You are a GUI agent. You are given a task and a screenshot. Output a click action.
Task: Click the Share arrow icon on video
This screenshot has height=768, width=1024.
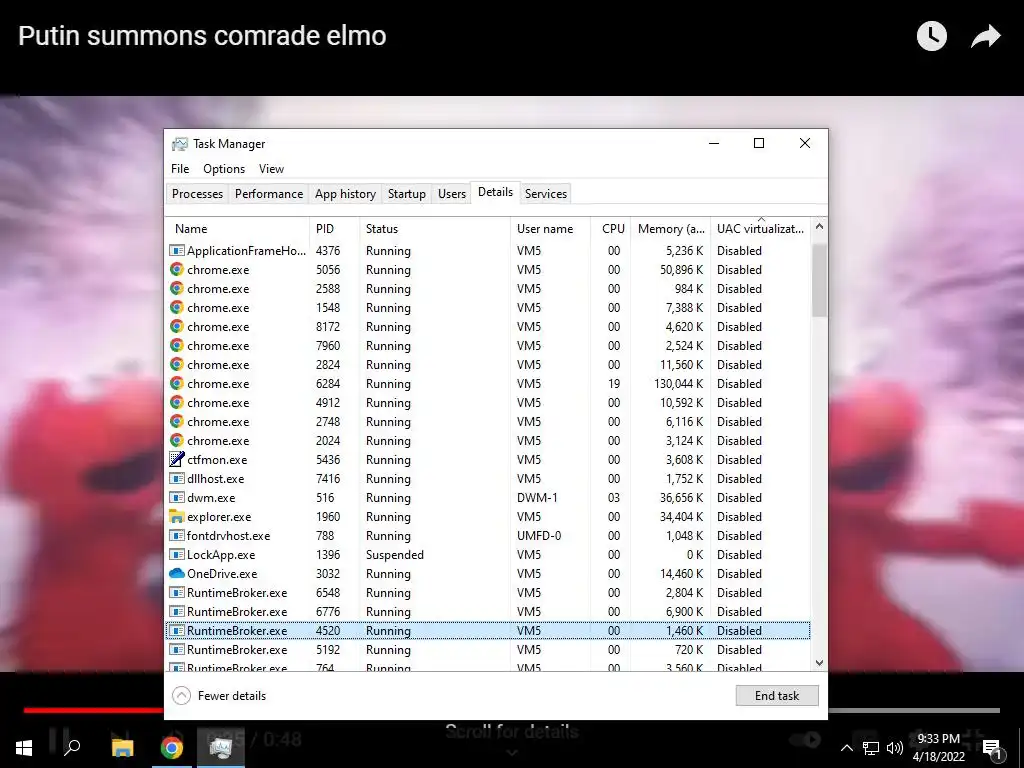985,36
